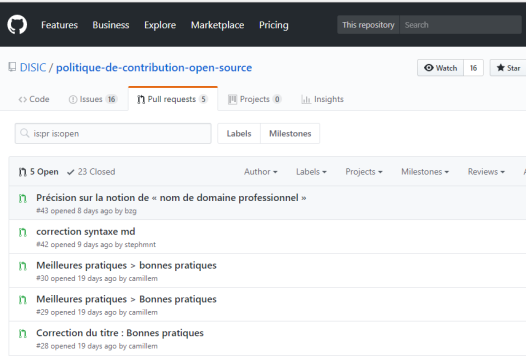
Task: Click the Star button icon
Action: (501, 68)
